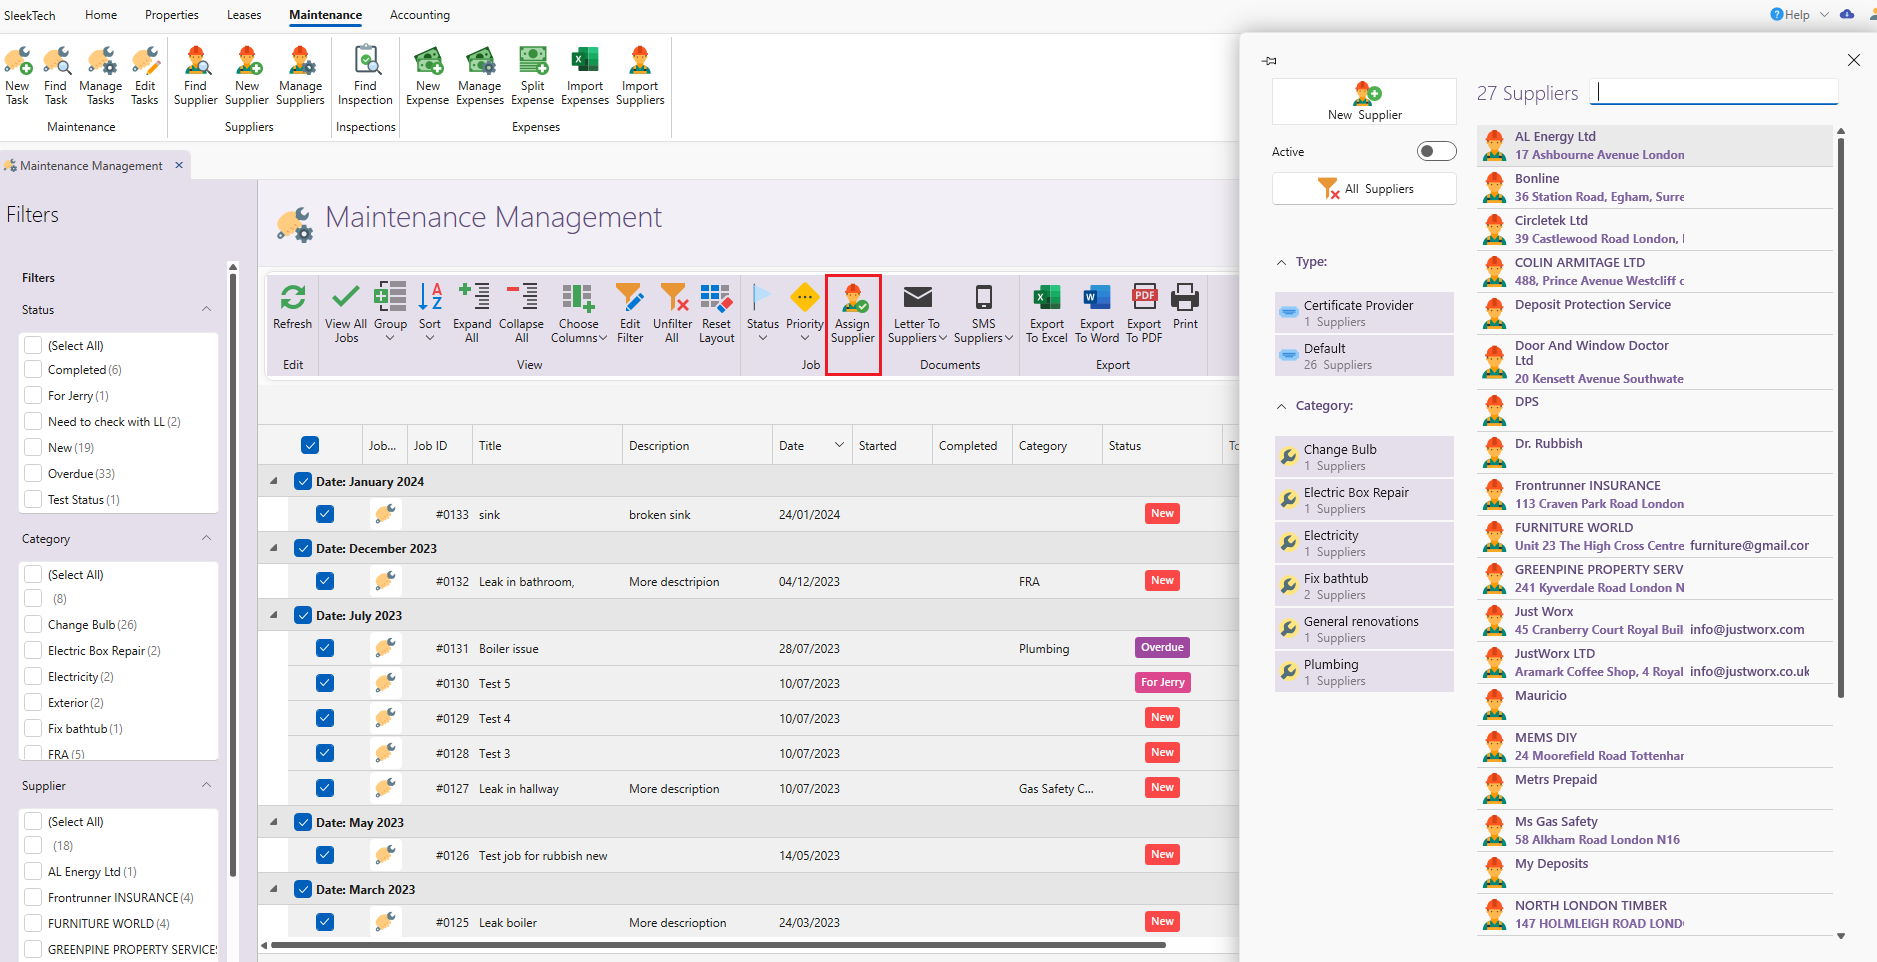Tick the Change Bulb category filter
Viewport: 1877px width, 962px height.
click(x=34, y=625)
